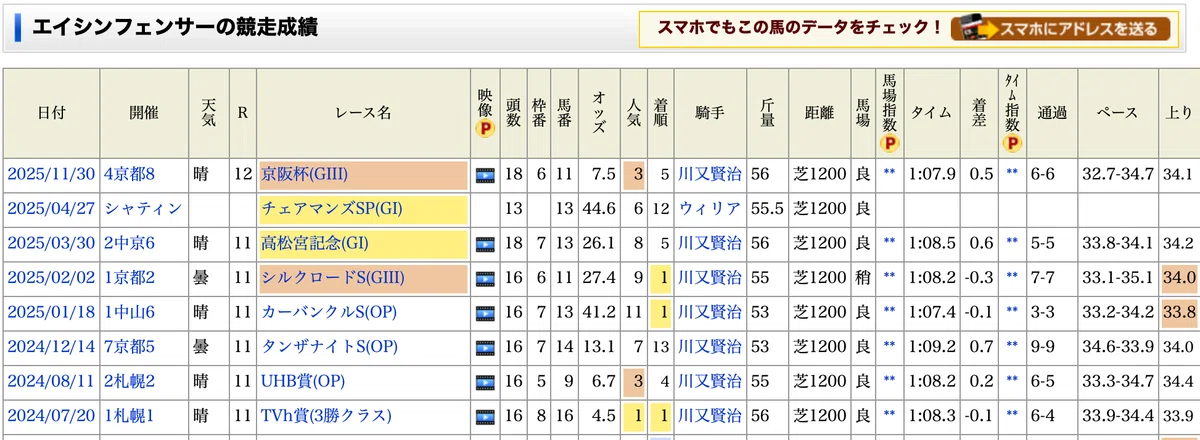
Task: Play video for シルクロードS(GIII) race
Action: tap(486, 278)
